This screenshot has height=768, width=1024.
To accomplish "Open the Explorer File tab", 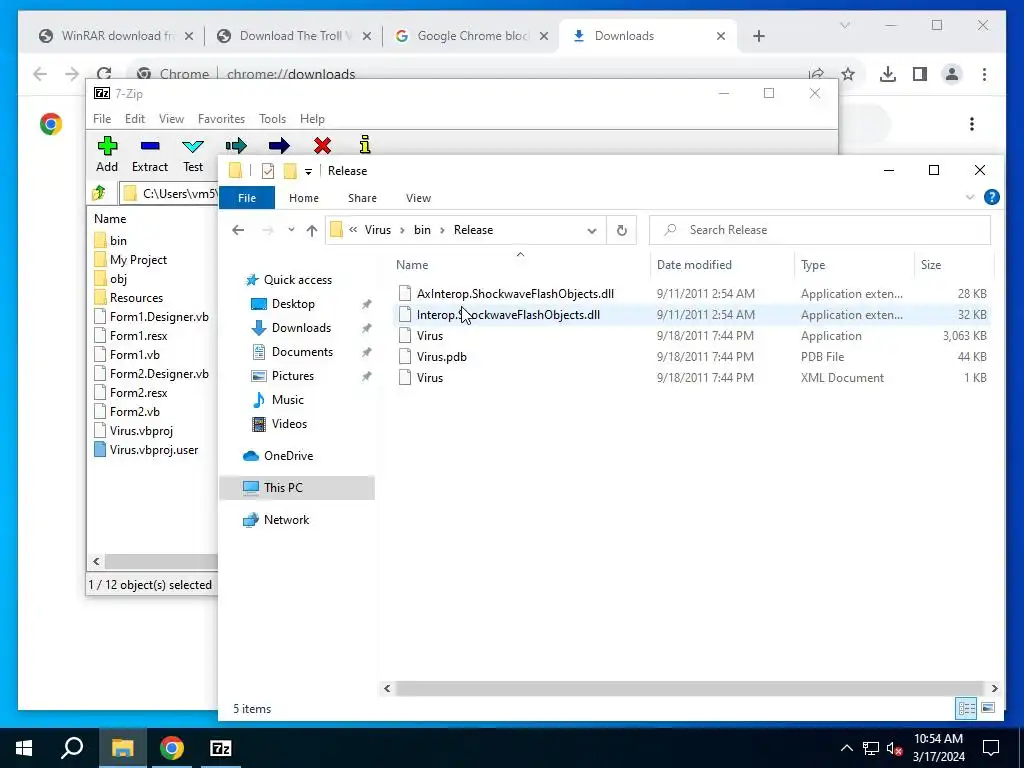I will [247, 198].
